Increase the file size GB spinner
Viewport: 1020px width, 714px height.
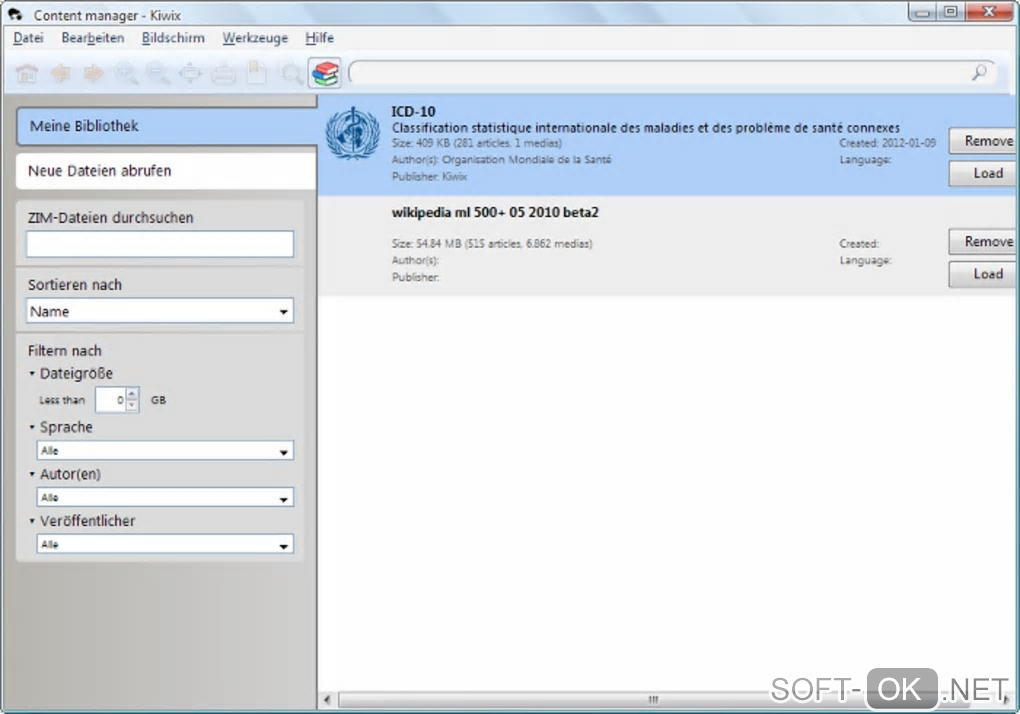(132, 394)
